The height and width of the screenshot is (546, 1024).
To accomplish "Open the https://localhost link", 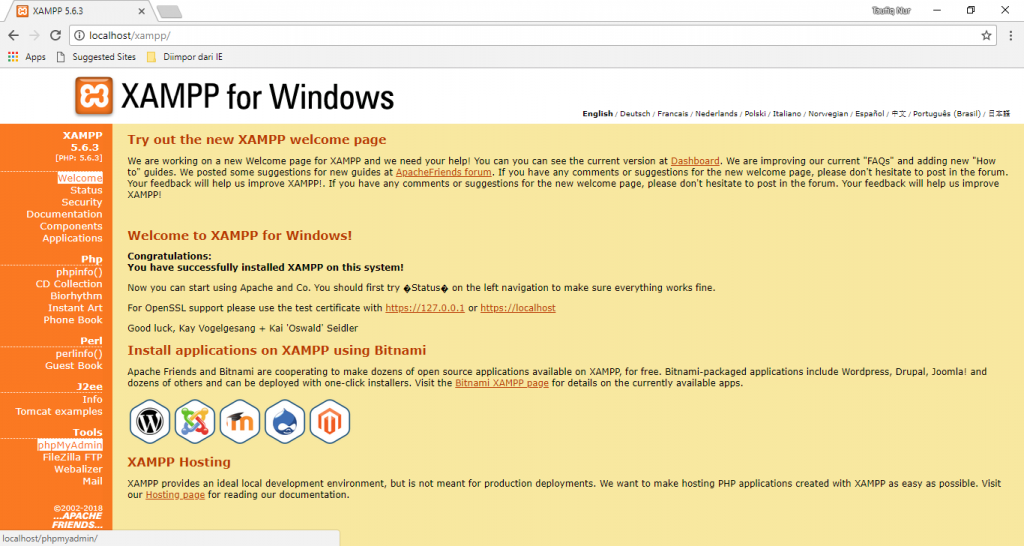I will [x=518, y=308].
